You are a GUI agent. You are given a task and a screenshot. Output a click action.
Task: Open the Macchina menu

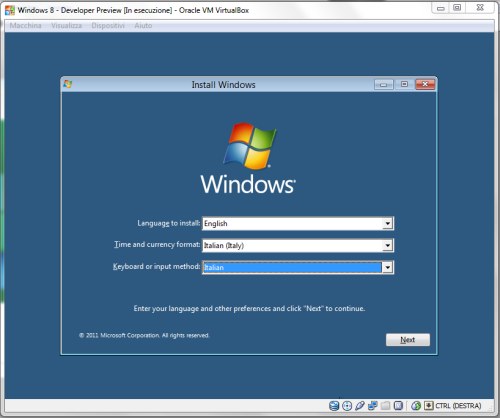point(25,25)
